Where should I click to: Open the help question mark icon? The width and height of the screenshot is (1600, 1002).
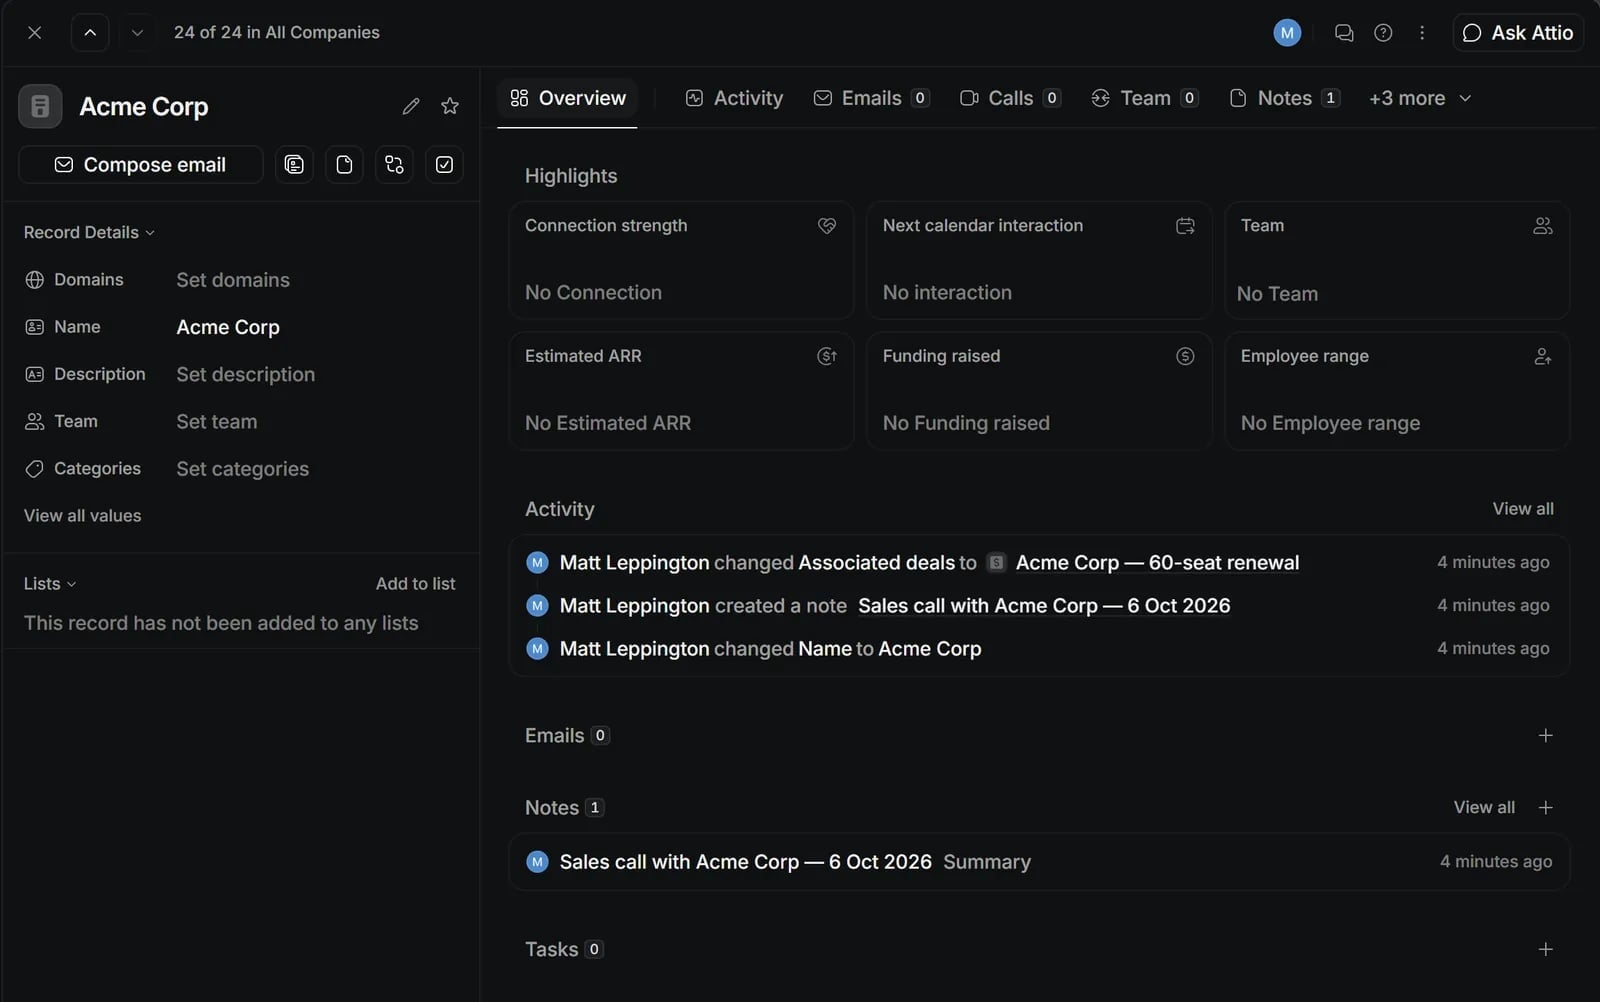tap(1383, 33)
